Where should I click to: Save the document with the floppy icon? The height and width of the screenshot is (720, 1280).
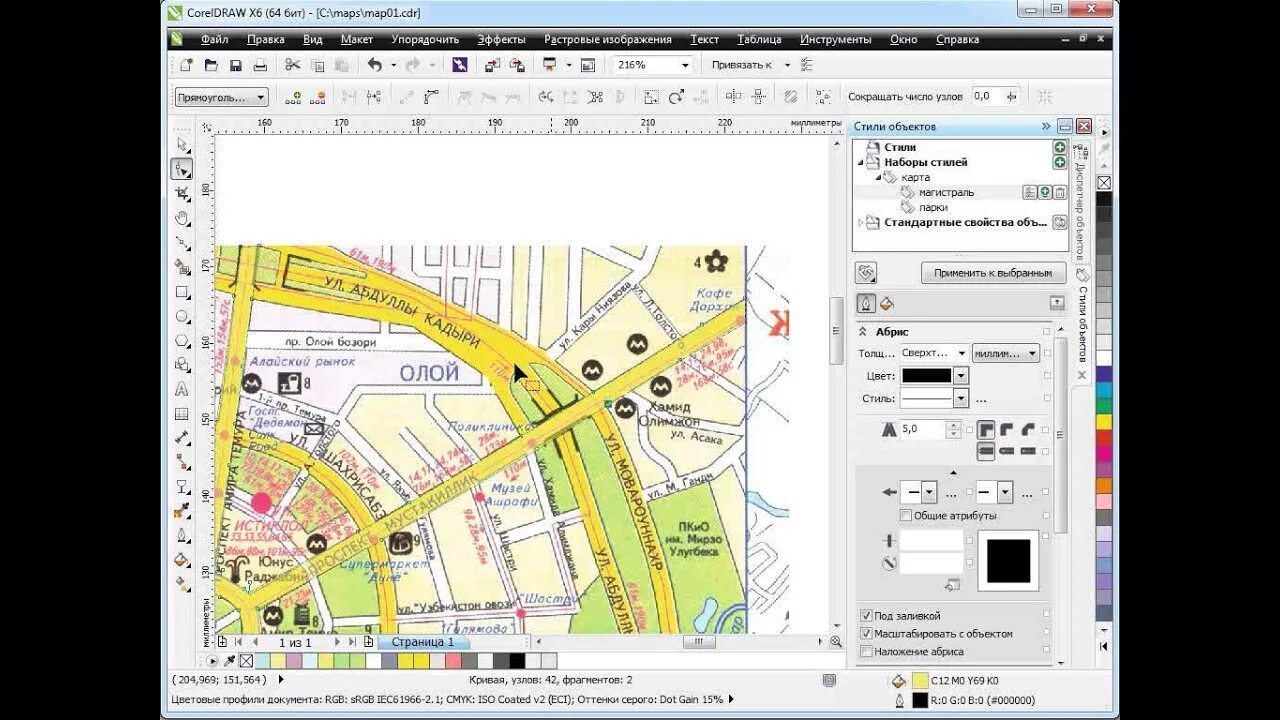coord(236,65)
